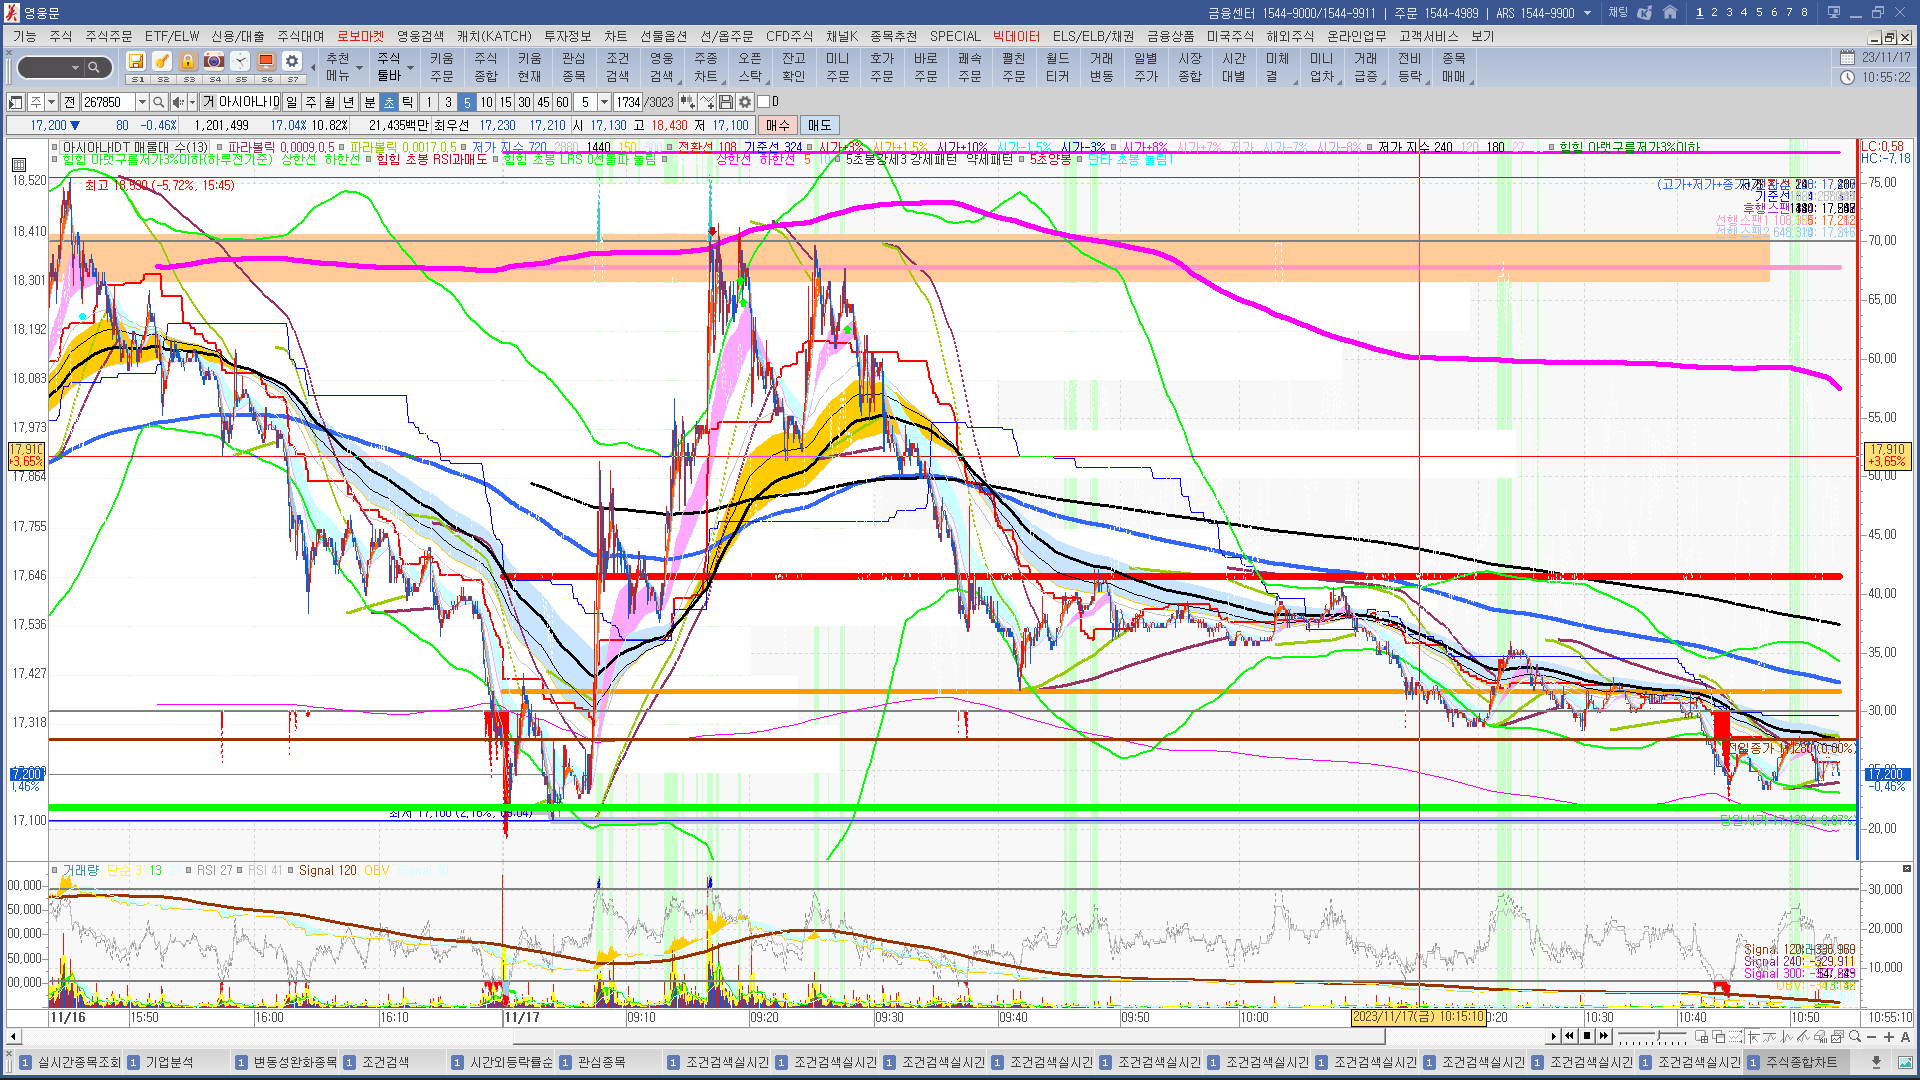Open the 주식툴바 dropdown
The width and height of the screenshot is (1920, 1080).
(x=390, y=68)
